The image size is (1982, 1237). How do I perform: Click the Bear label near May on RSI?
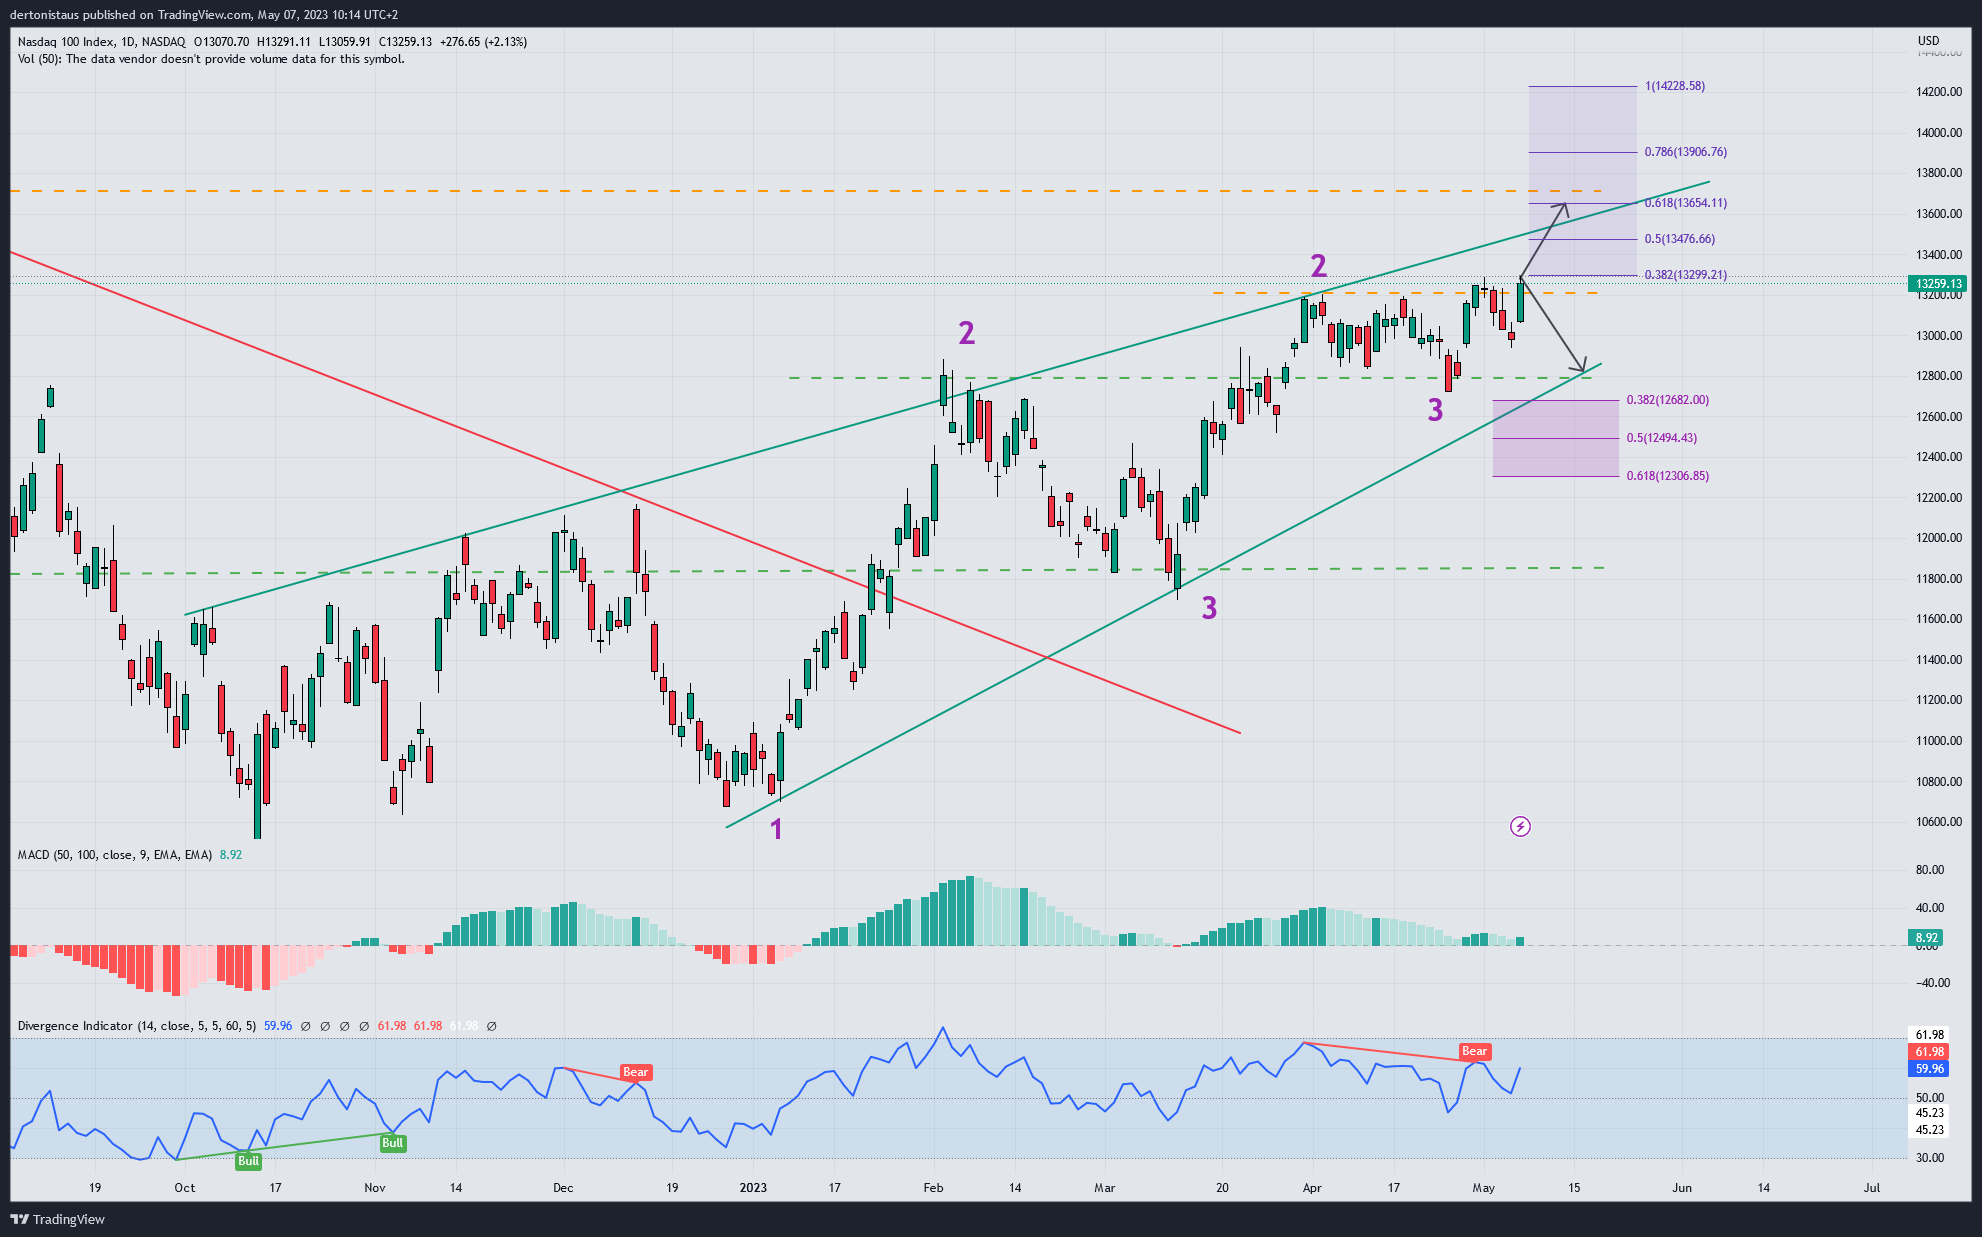[x=1474, y=1051]
